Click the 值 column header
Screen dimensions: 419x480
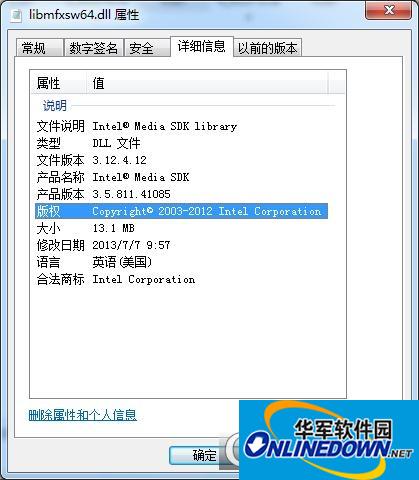[x=207, y=83]
